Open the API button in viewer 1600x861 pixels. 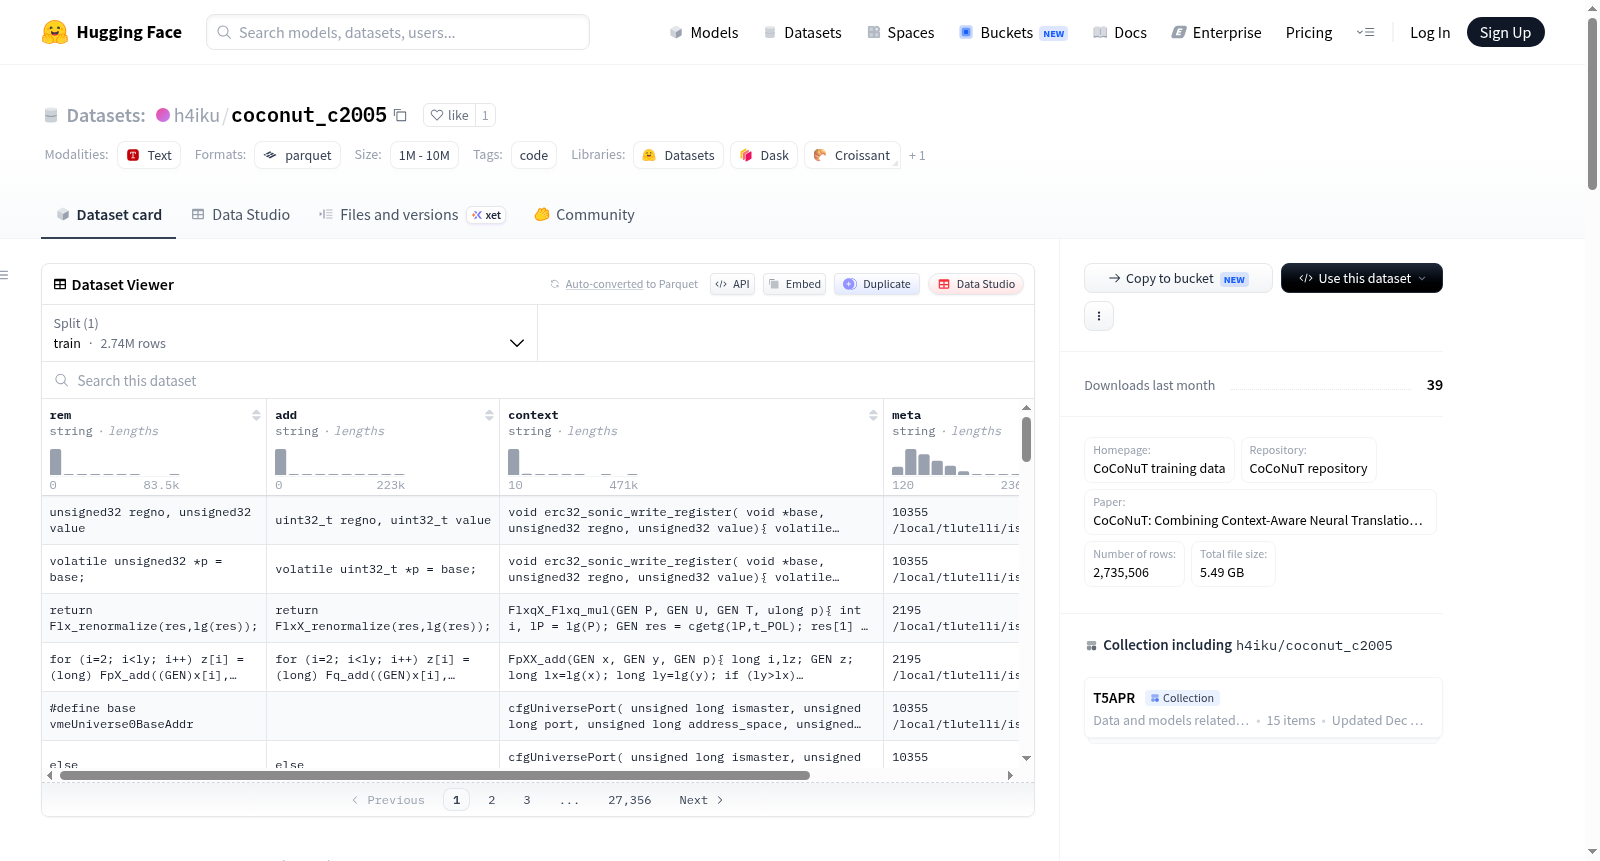pos(732,284)
